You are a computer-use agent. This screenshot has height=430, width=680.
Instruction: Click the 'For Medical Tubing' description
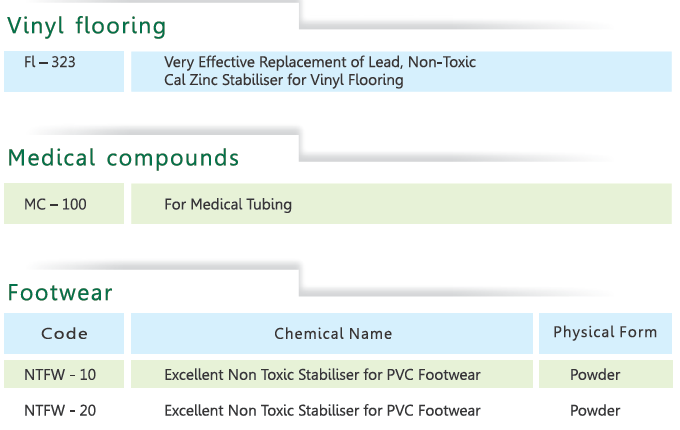pyautogui.click(x=228, y=204)
